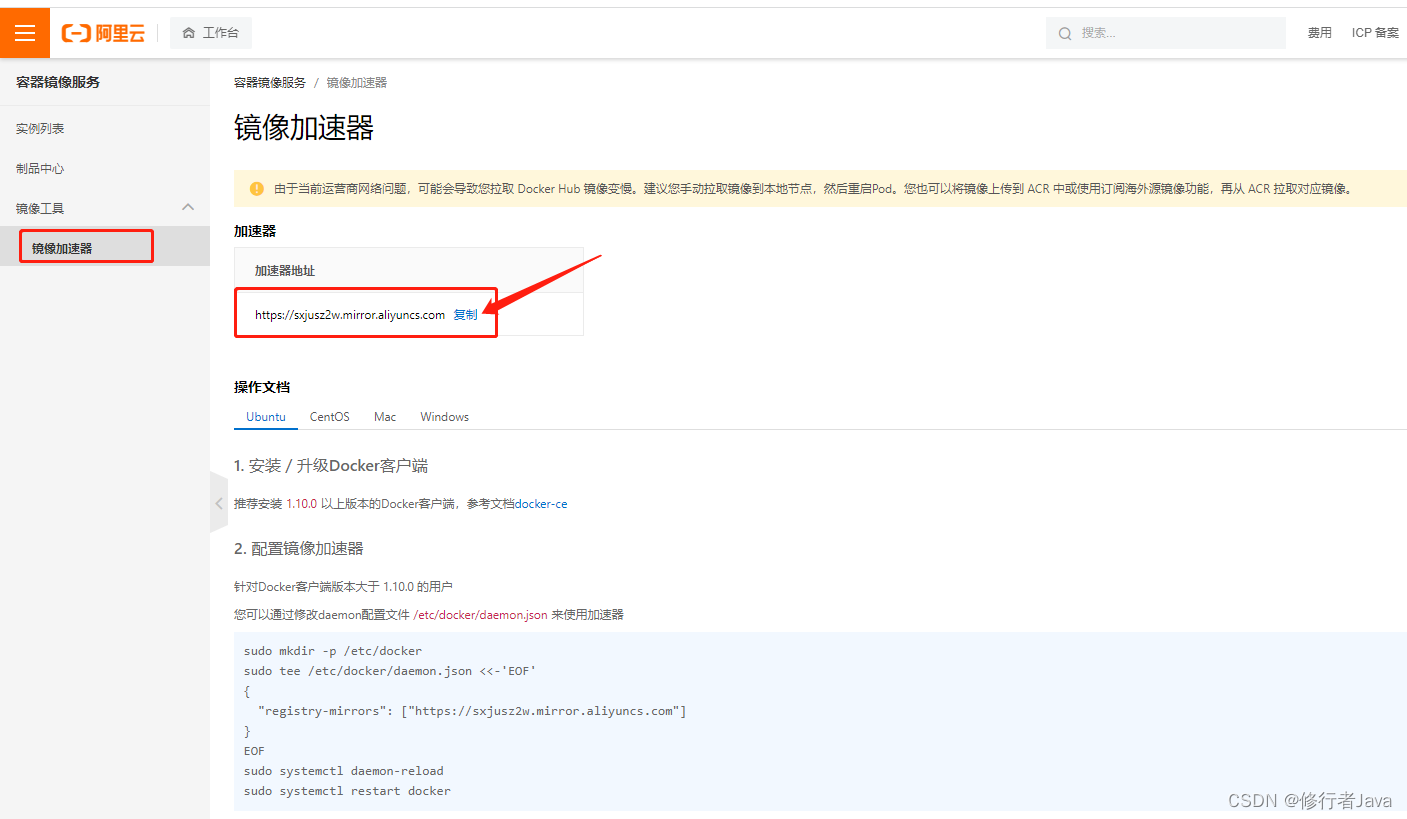Click the 'sudo systemctl restart docker' line
The image size is (1407, 819).
click(347, 791)
